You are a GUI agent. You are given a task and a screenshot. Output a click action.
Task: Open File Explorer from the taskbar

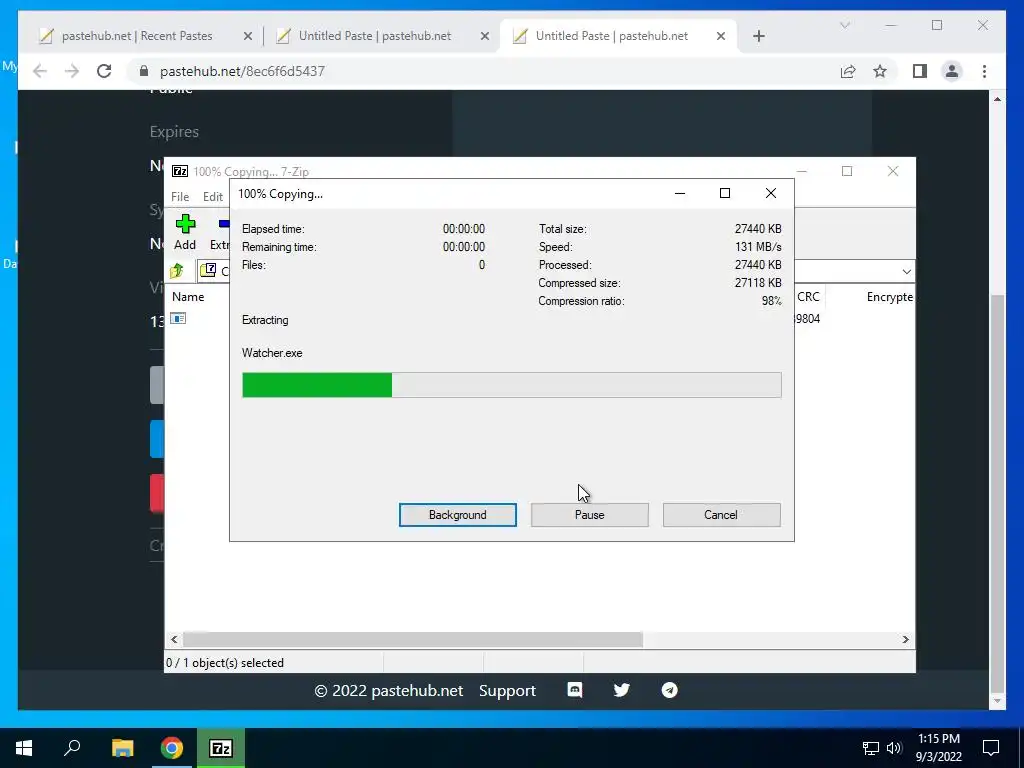[x=122, y=748]
